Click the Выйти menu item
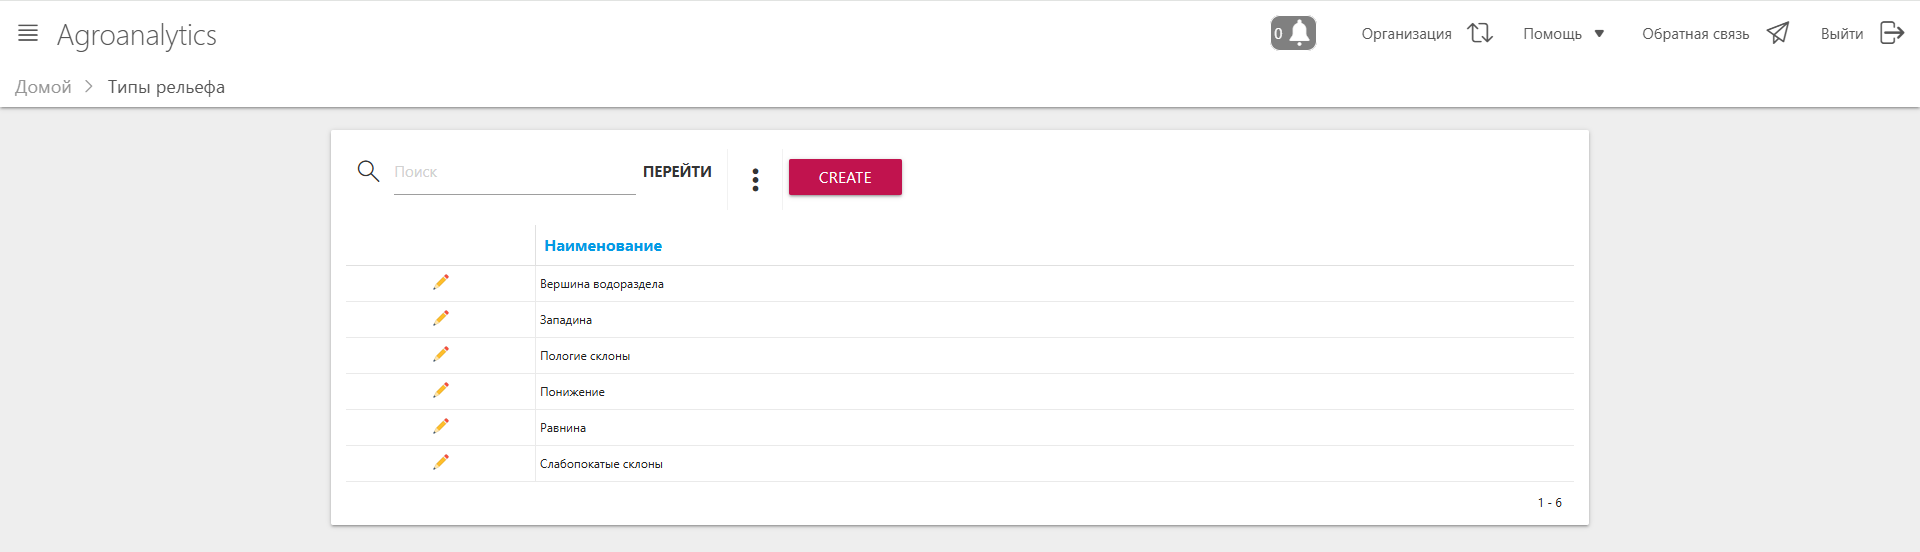This screenshot has width=1920, height=552. 1841,34
